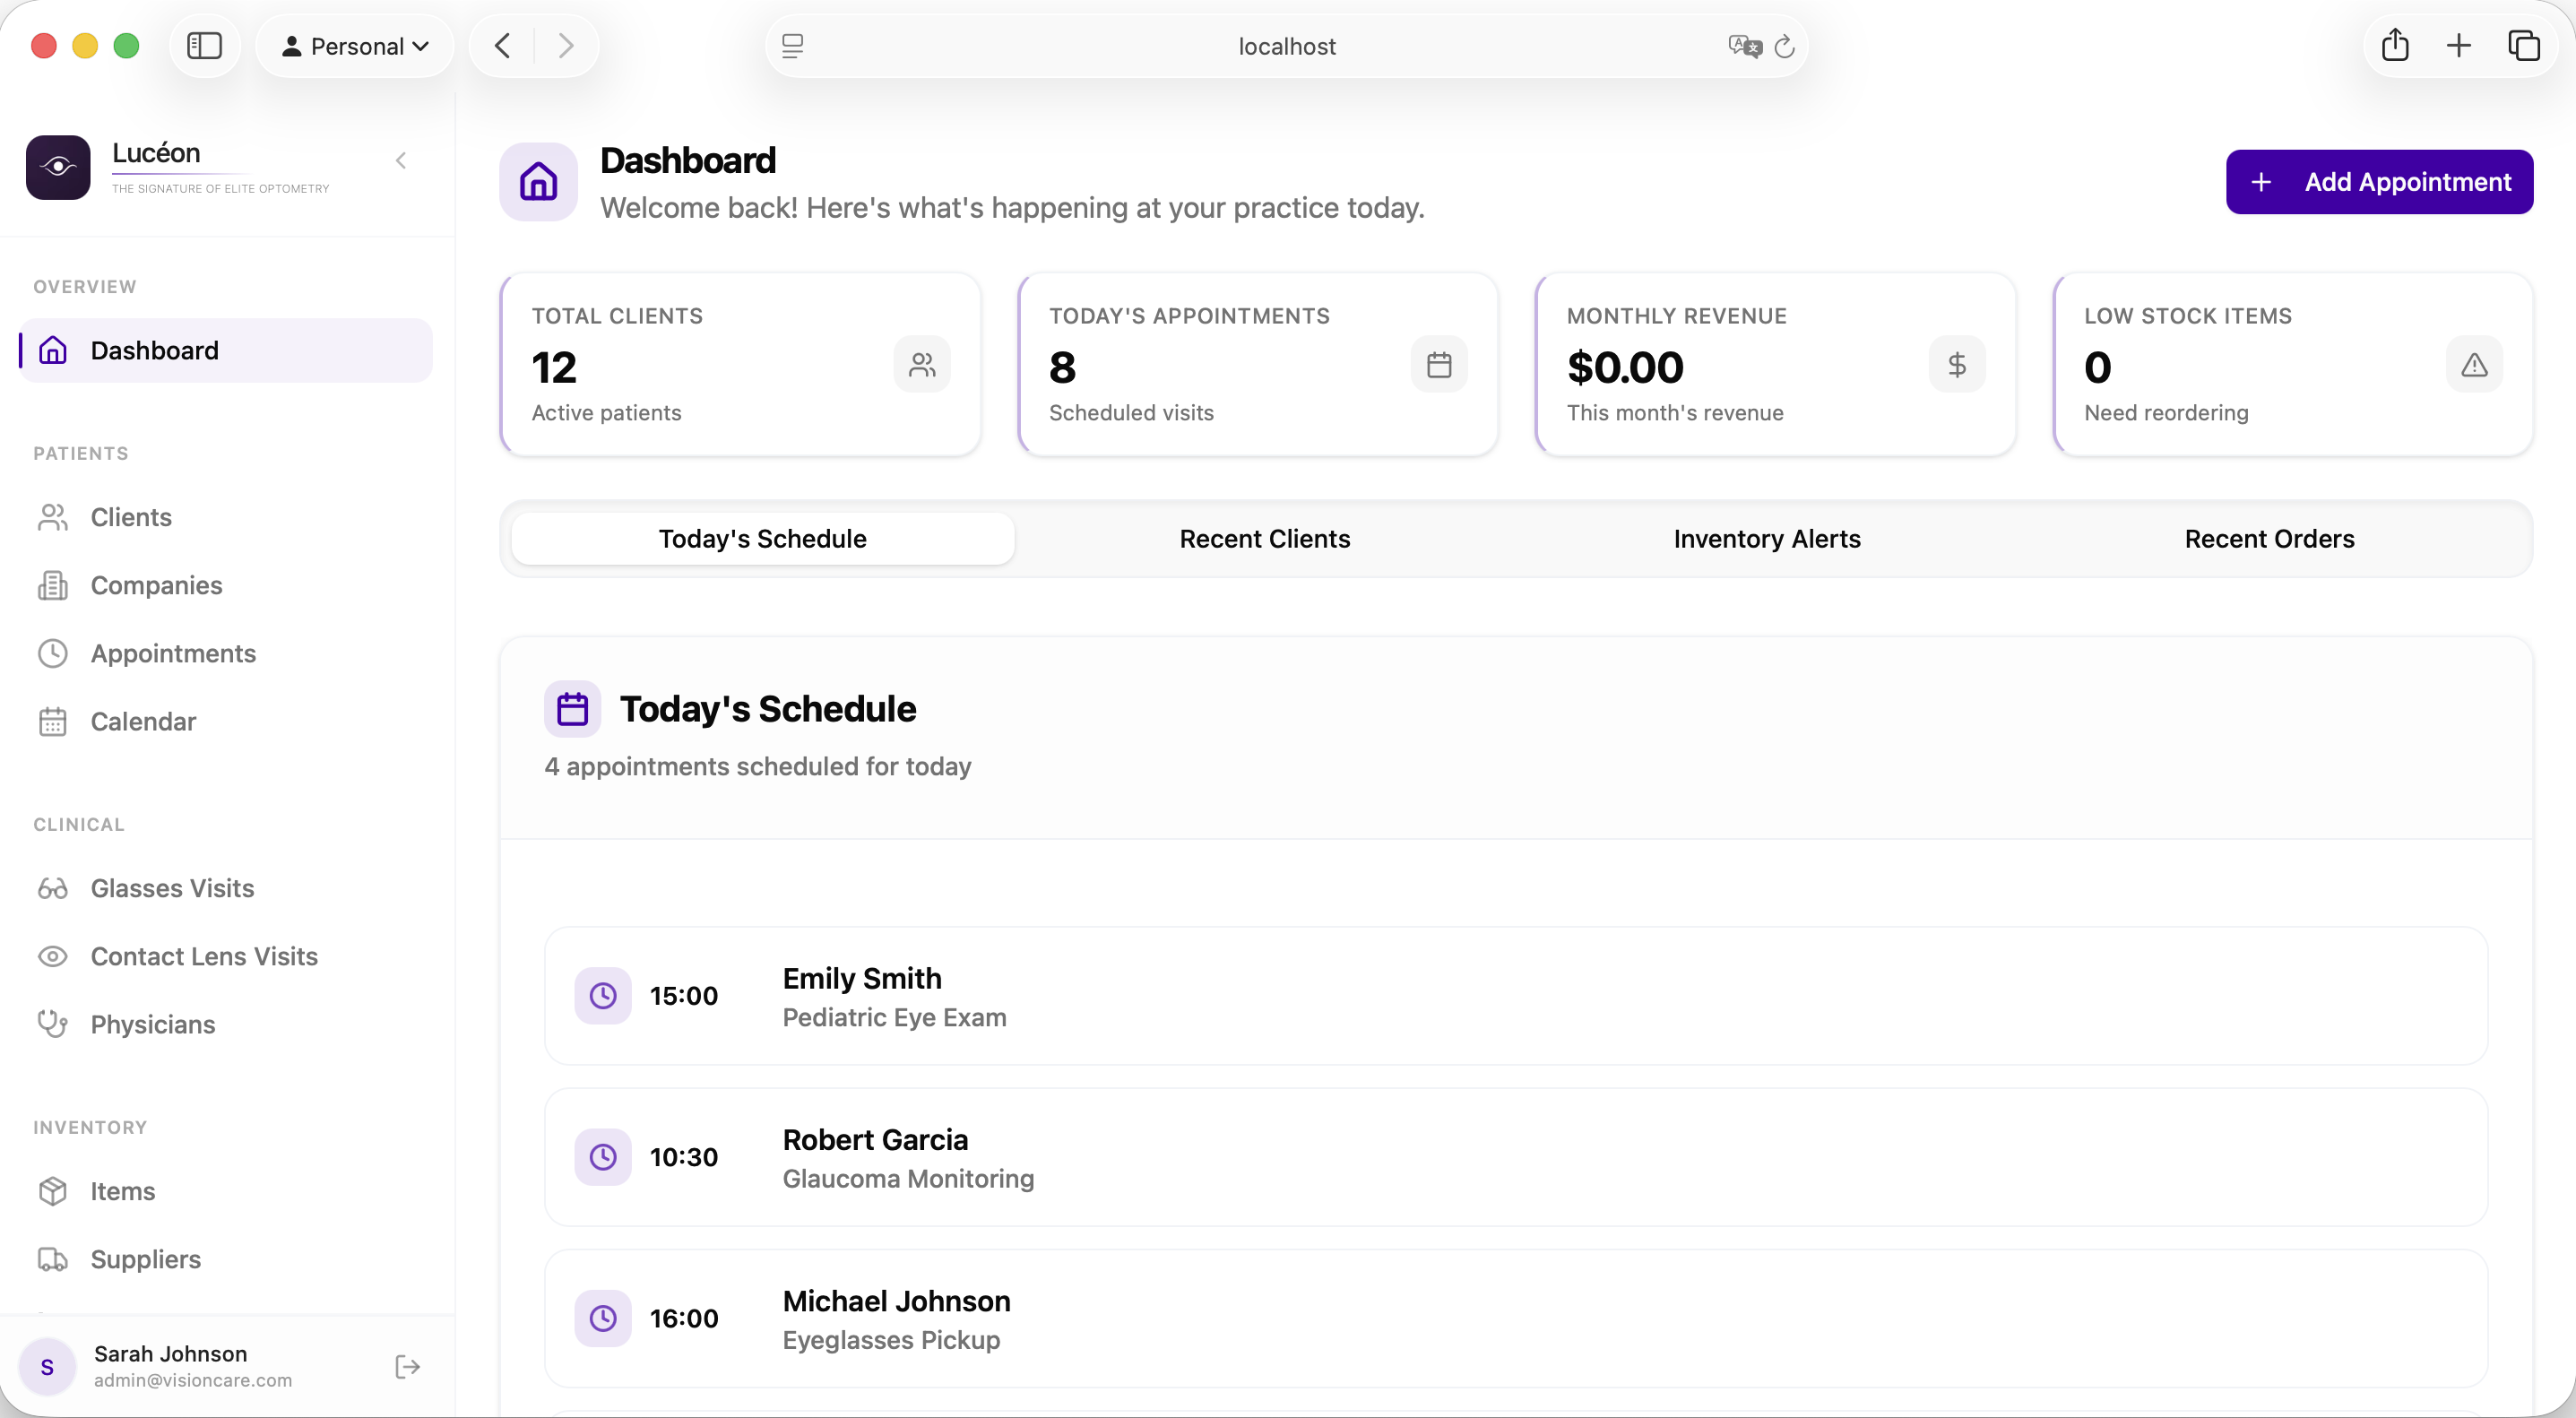Viewport: 2576px width, 1418px height.
Task: Click the logout icon beside Sarah Johnson
Action: click(x=407, y=1366)
